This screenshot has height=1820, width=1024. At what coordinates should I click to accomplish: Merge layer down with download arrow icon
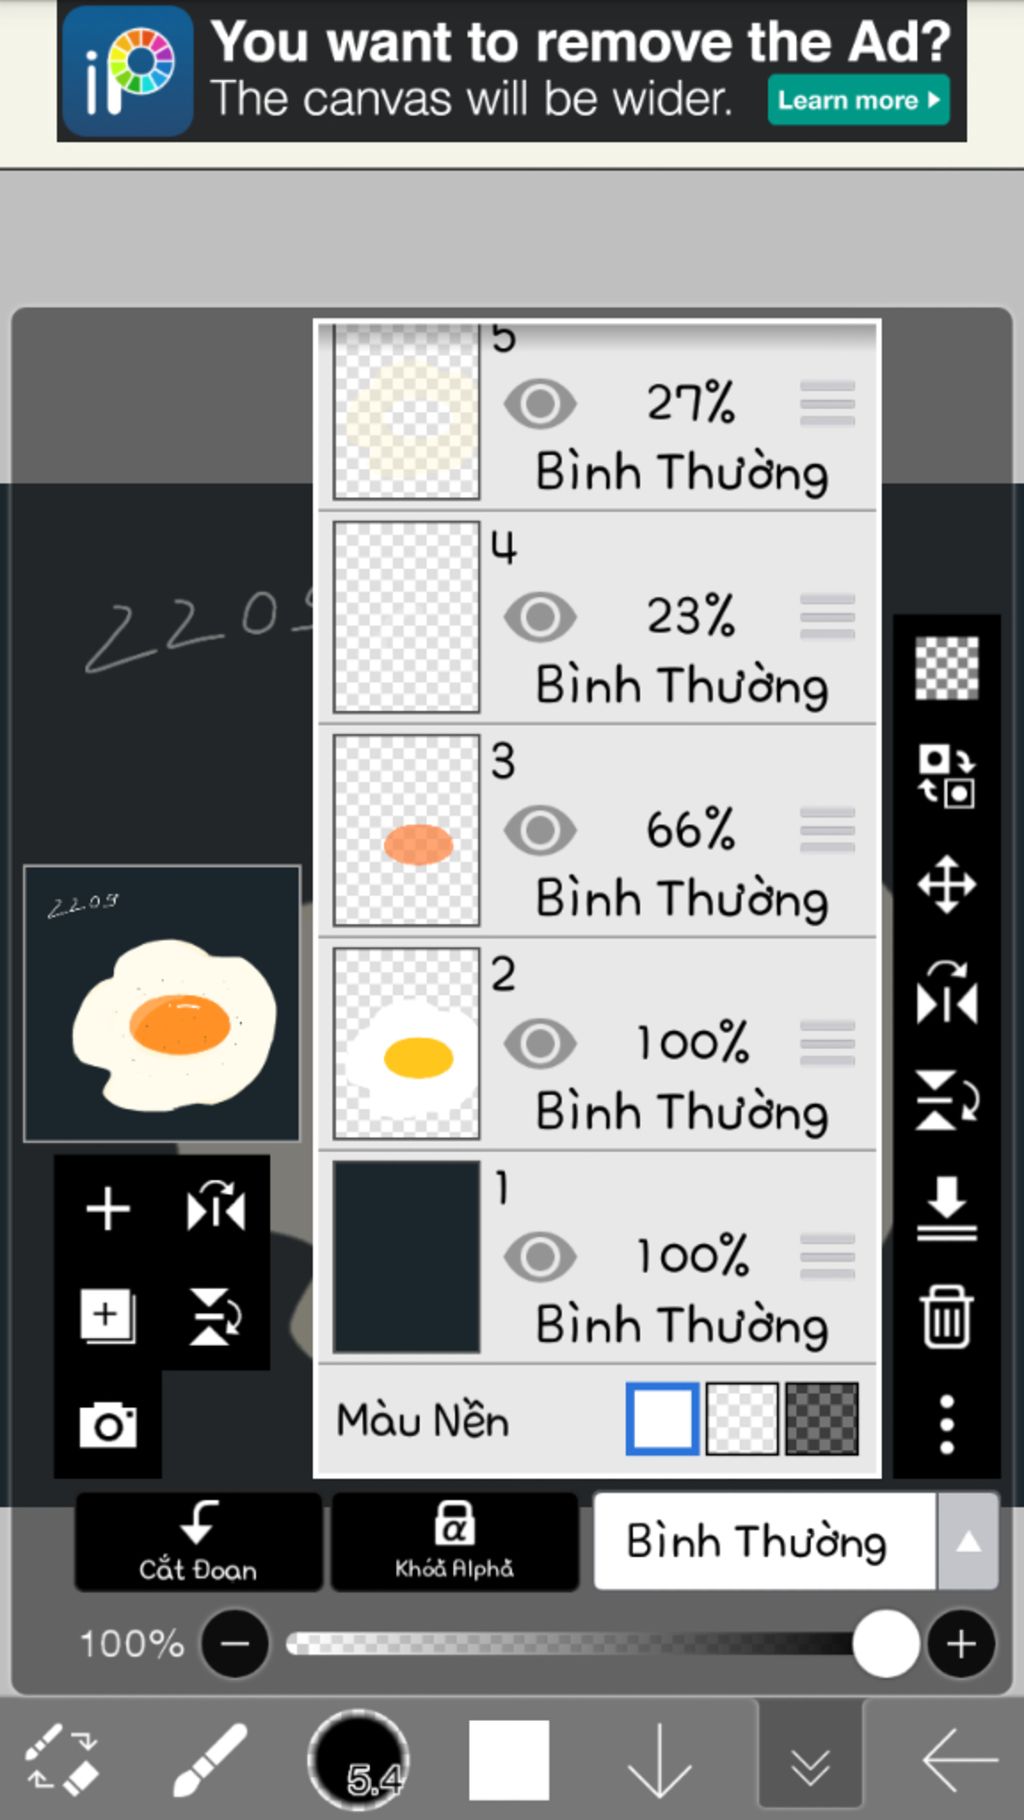[x=946, y=1209]
